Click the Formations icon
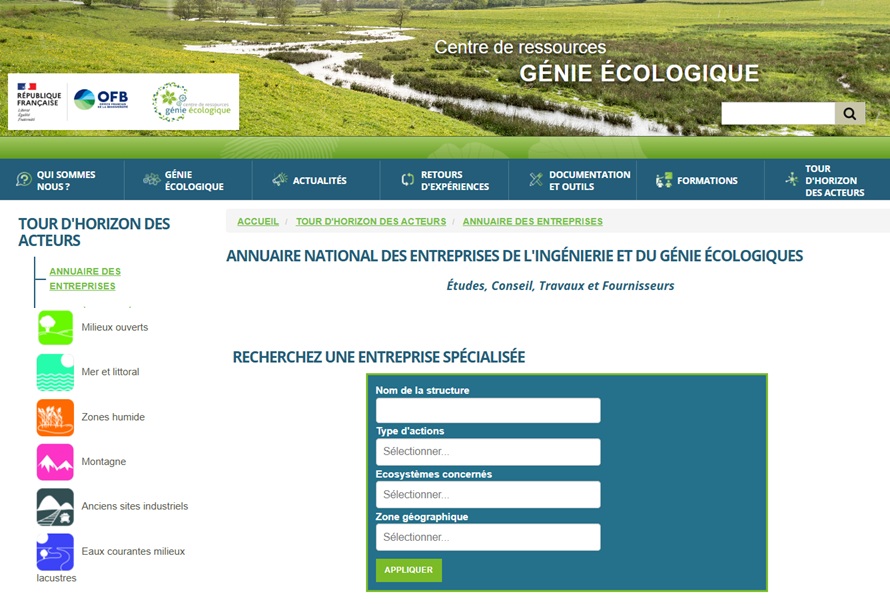890x614 pixels. pyautogui.click(x=664, y=180)
